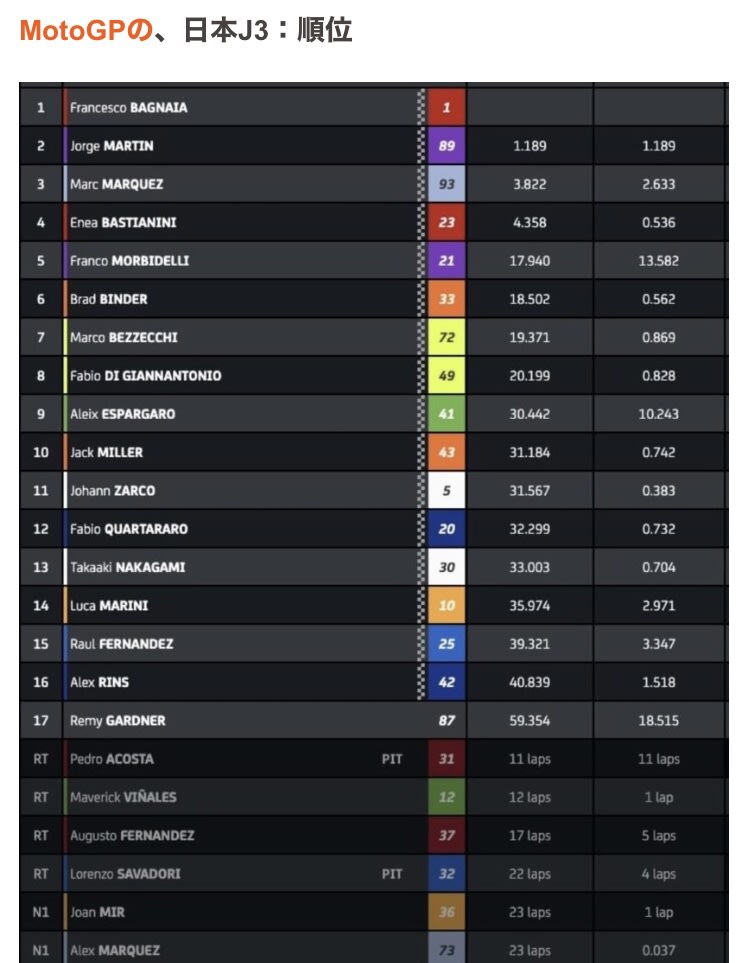The height and width of the screenshot is (963, 749).
Task: Select Fabio QUARTARARO rider name
Action: click(129, 529)
